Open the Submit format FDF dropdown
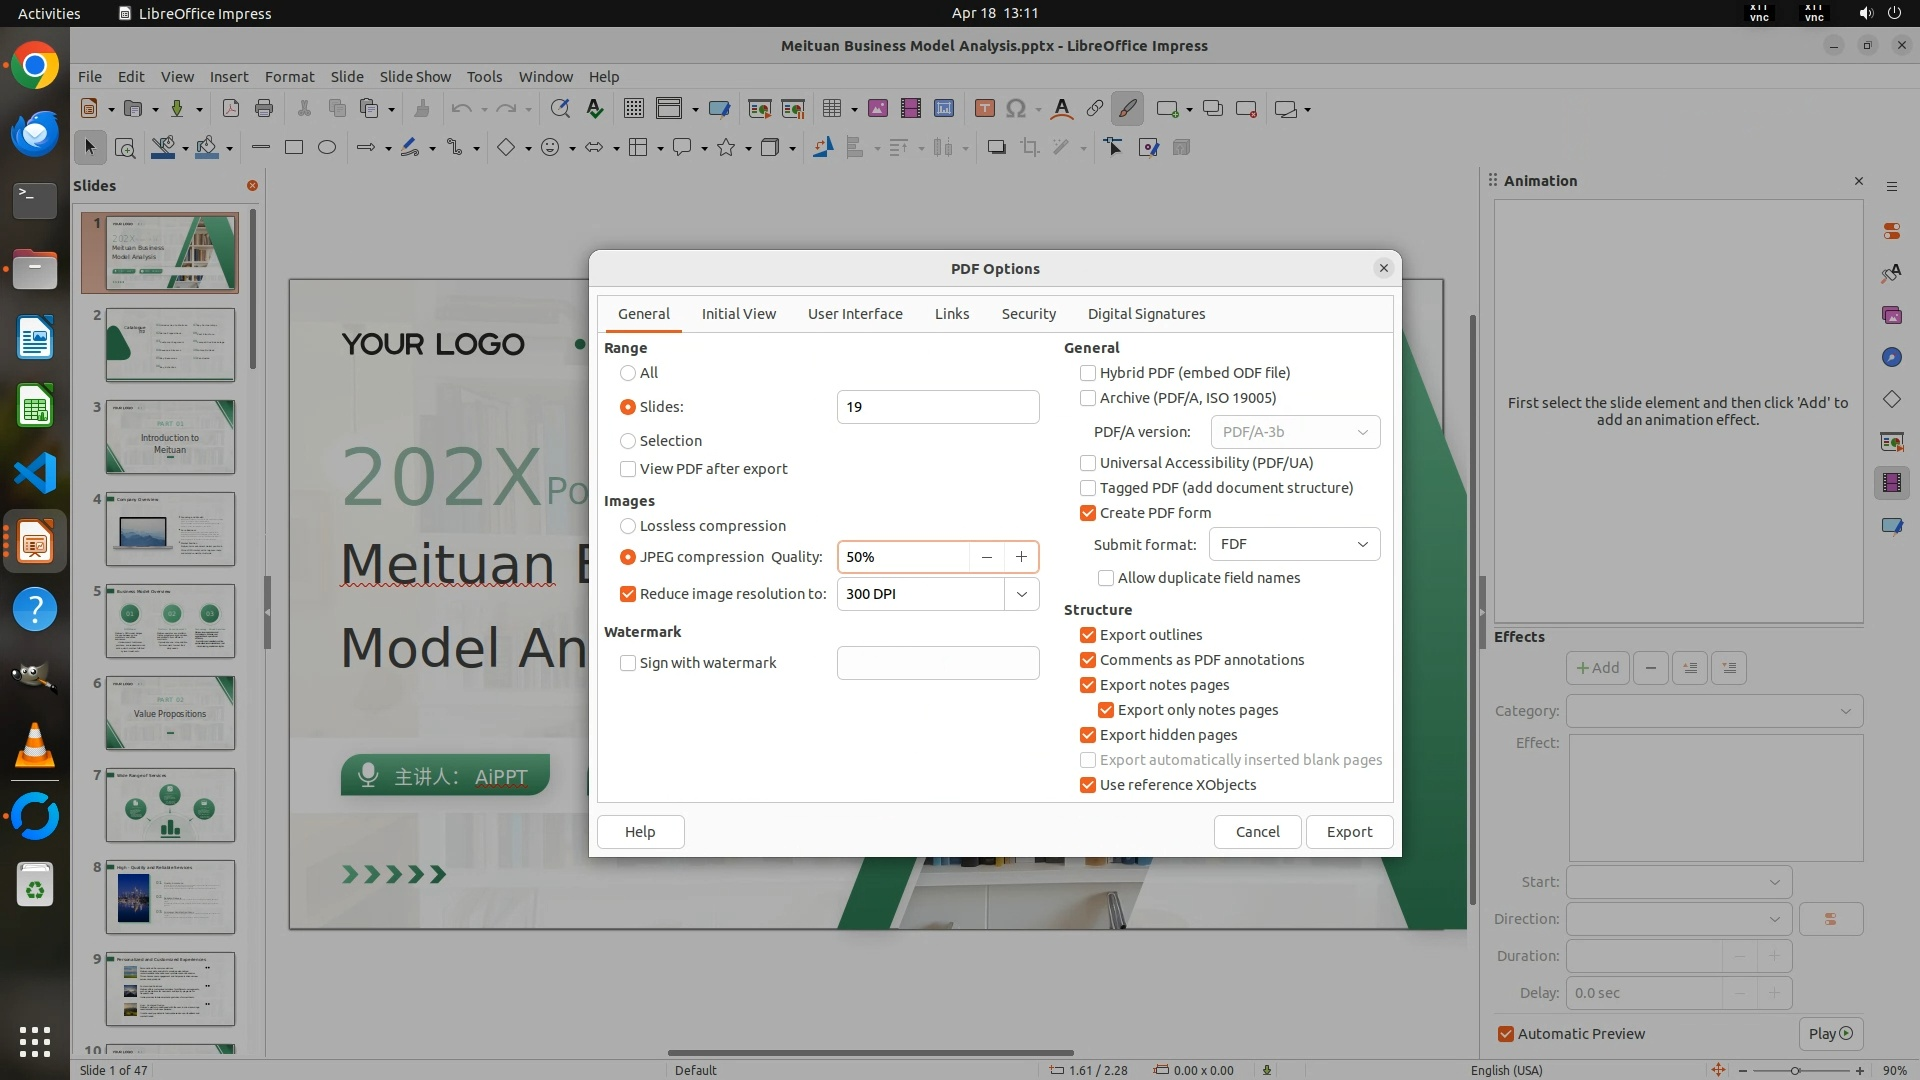The image size is (1920, 1080). (x=1294, y=544)
